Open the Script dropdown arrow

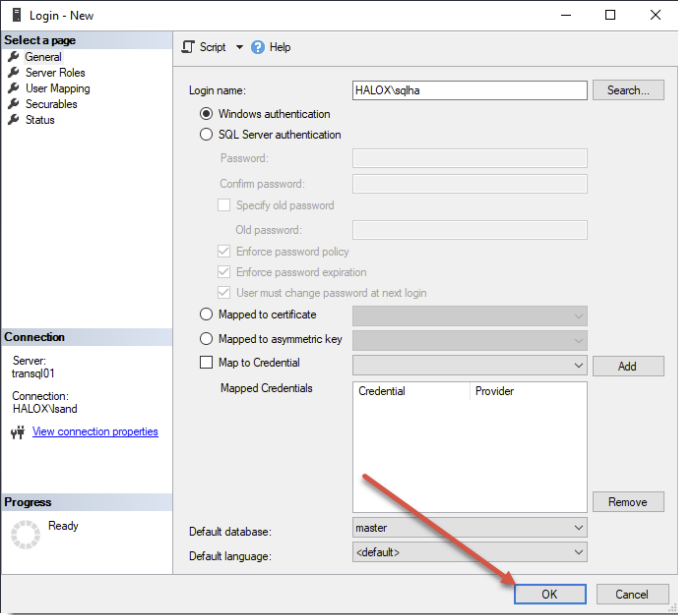[239, 47]
